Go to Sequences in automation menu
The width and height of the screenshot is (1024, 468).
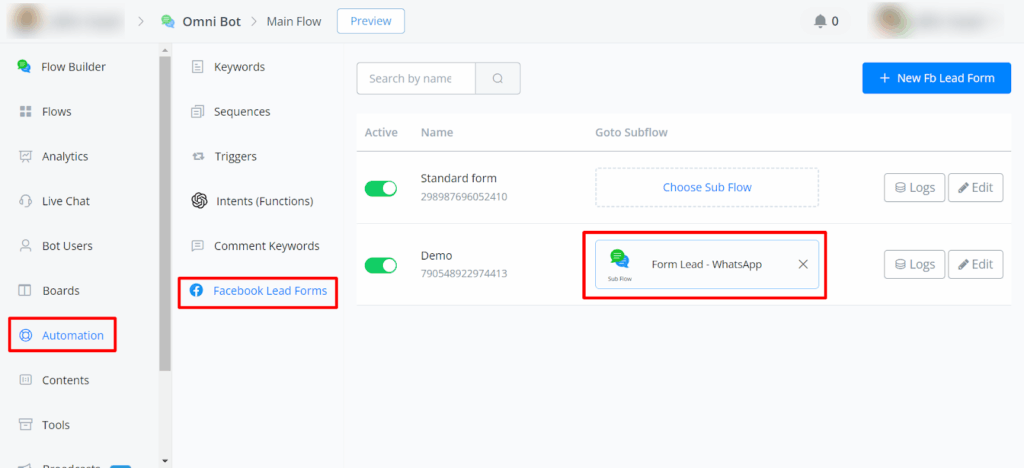tap(242, 112)
